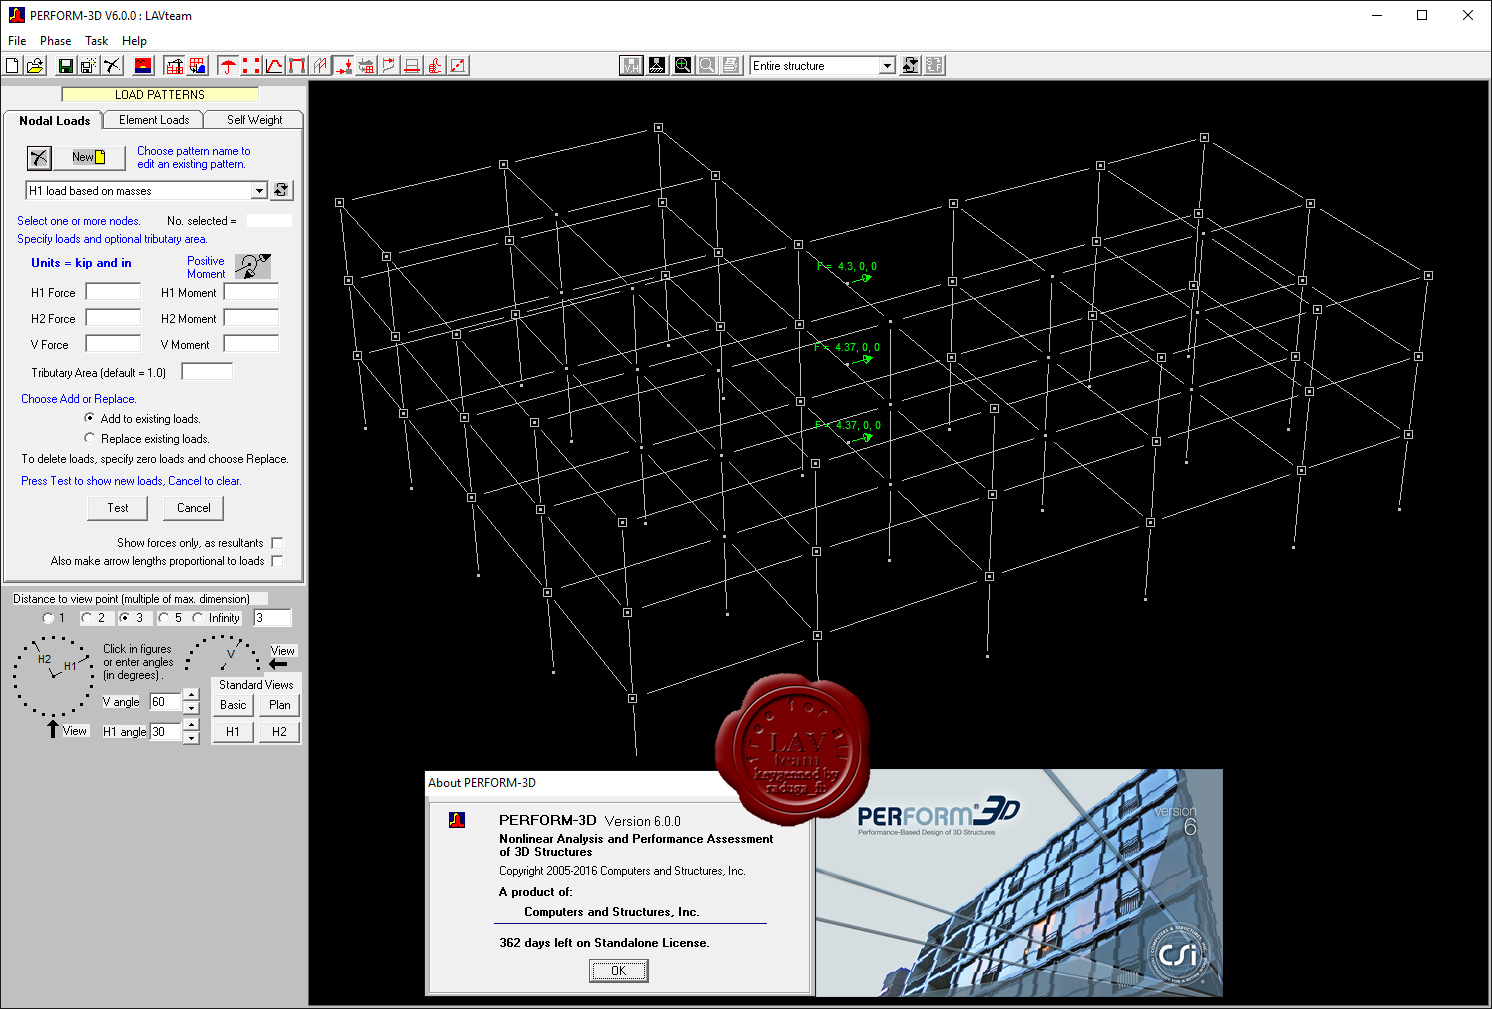
Task: Click the New load pattern button
Action: point(89,157)
